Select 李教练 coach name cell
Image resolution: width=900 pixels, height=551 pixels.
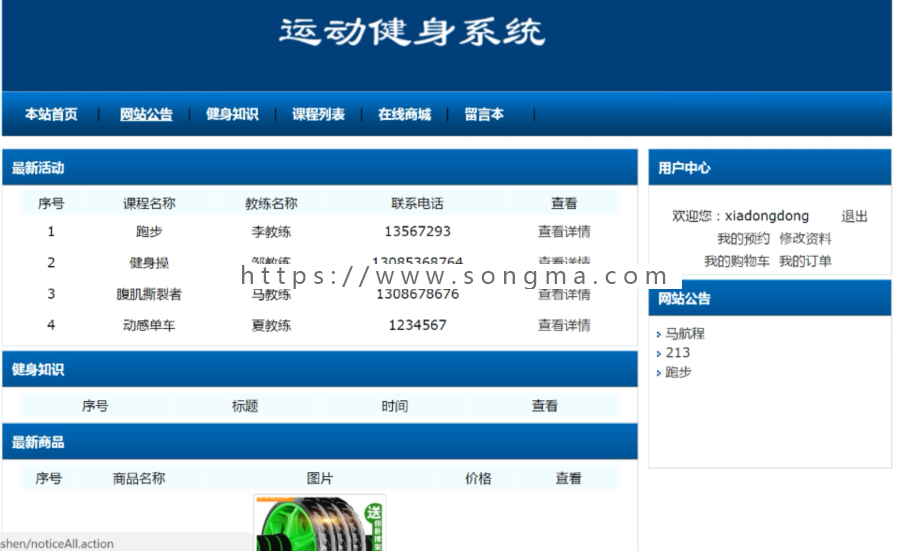[271, 231]
